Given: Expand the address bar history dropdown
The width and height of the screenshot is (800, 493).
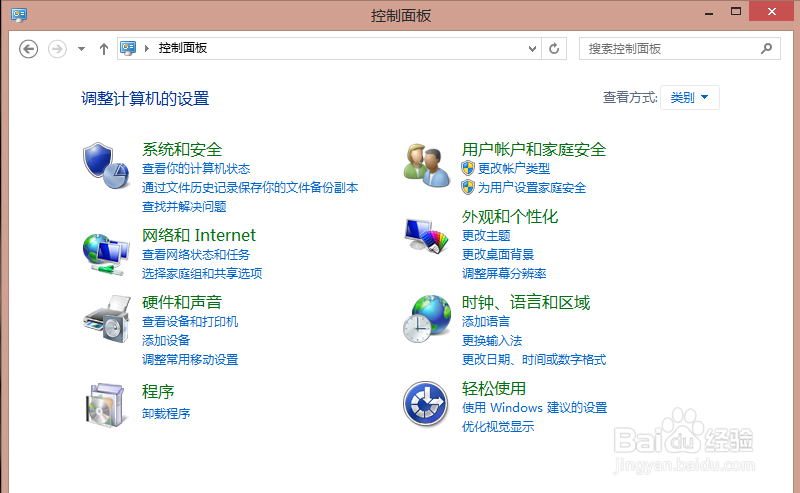Looking at the screenshot, I should point(532,48).
